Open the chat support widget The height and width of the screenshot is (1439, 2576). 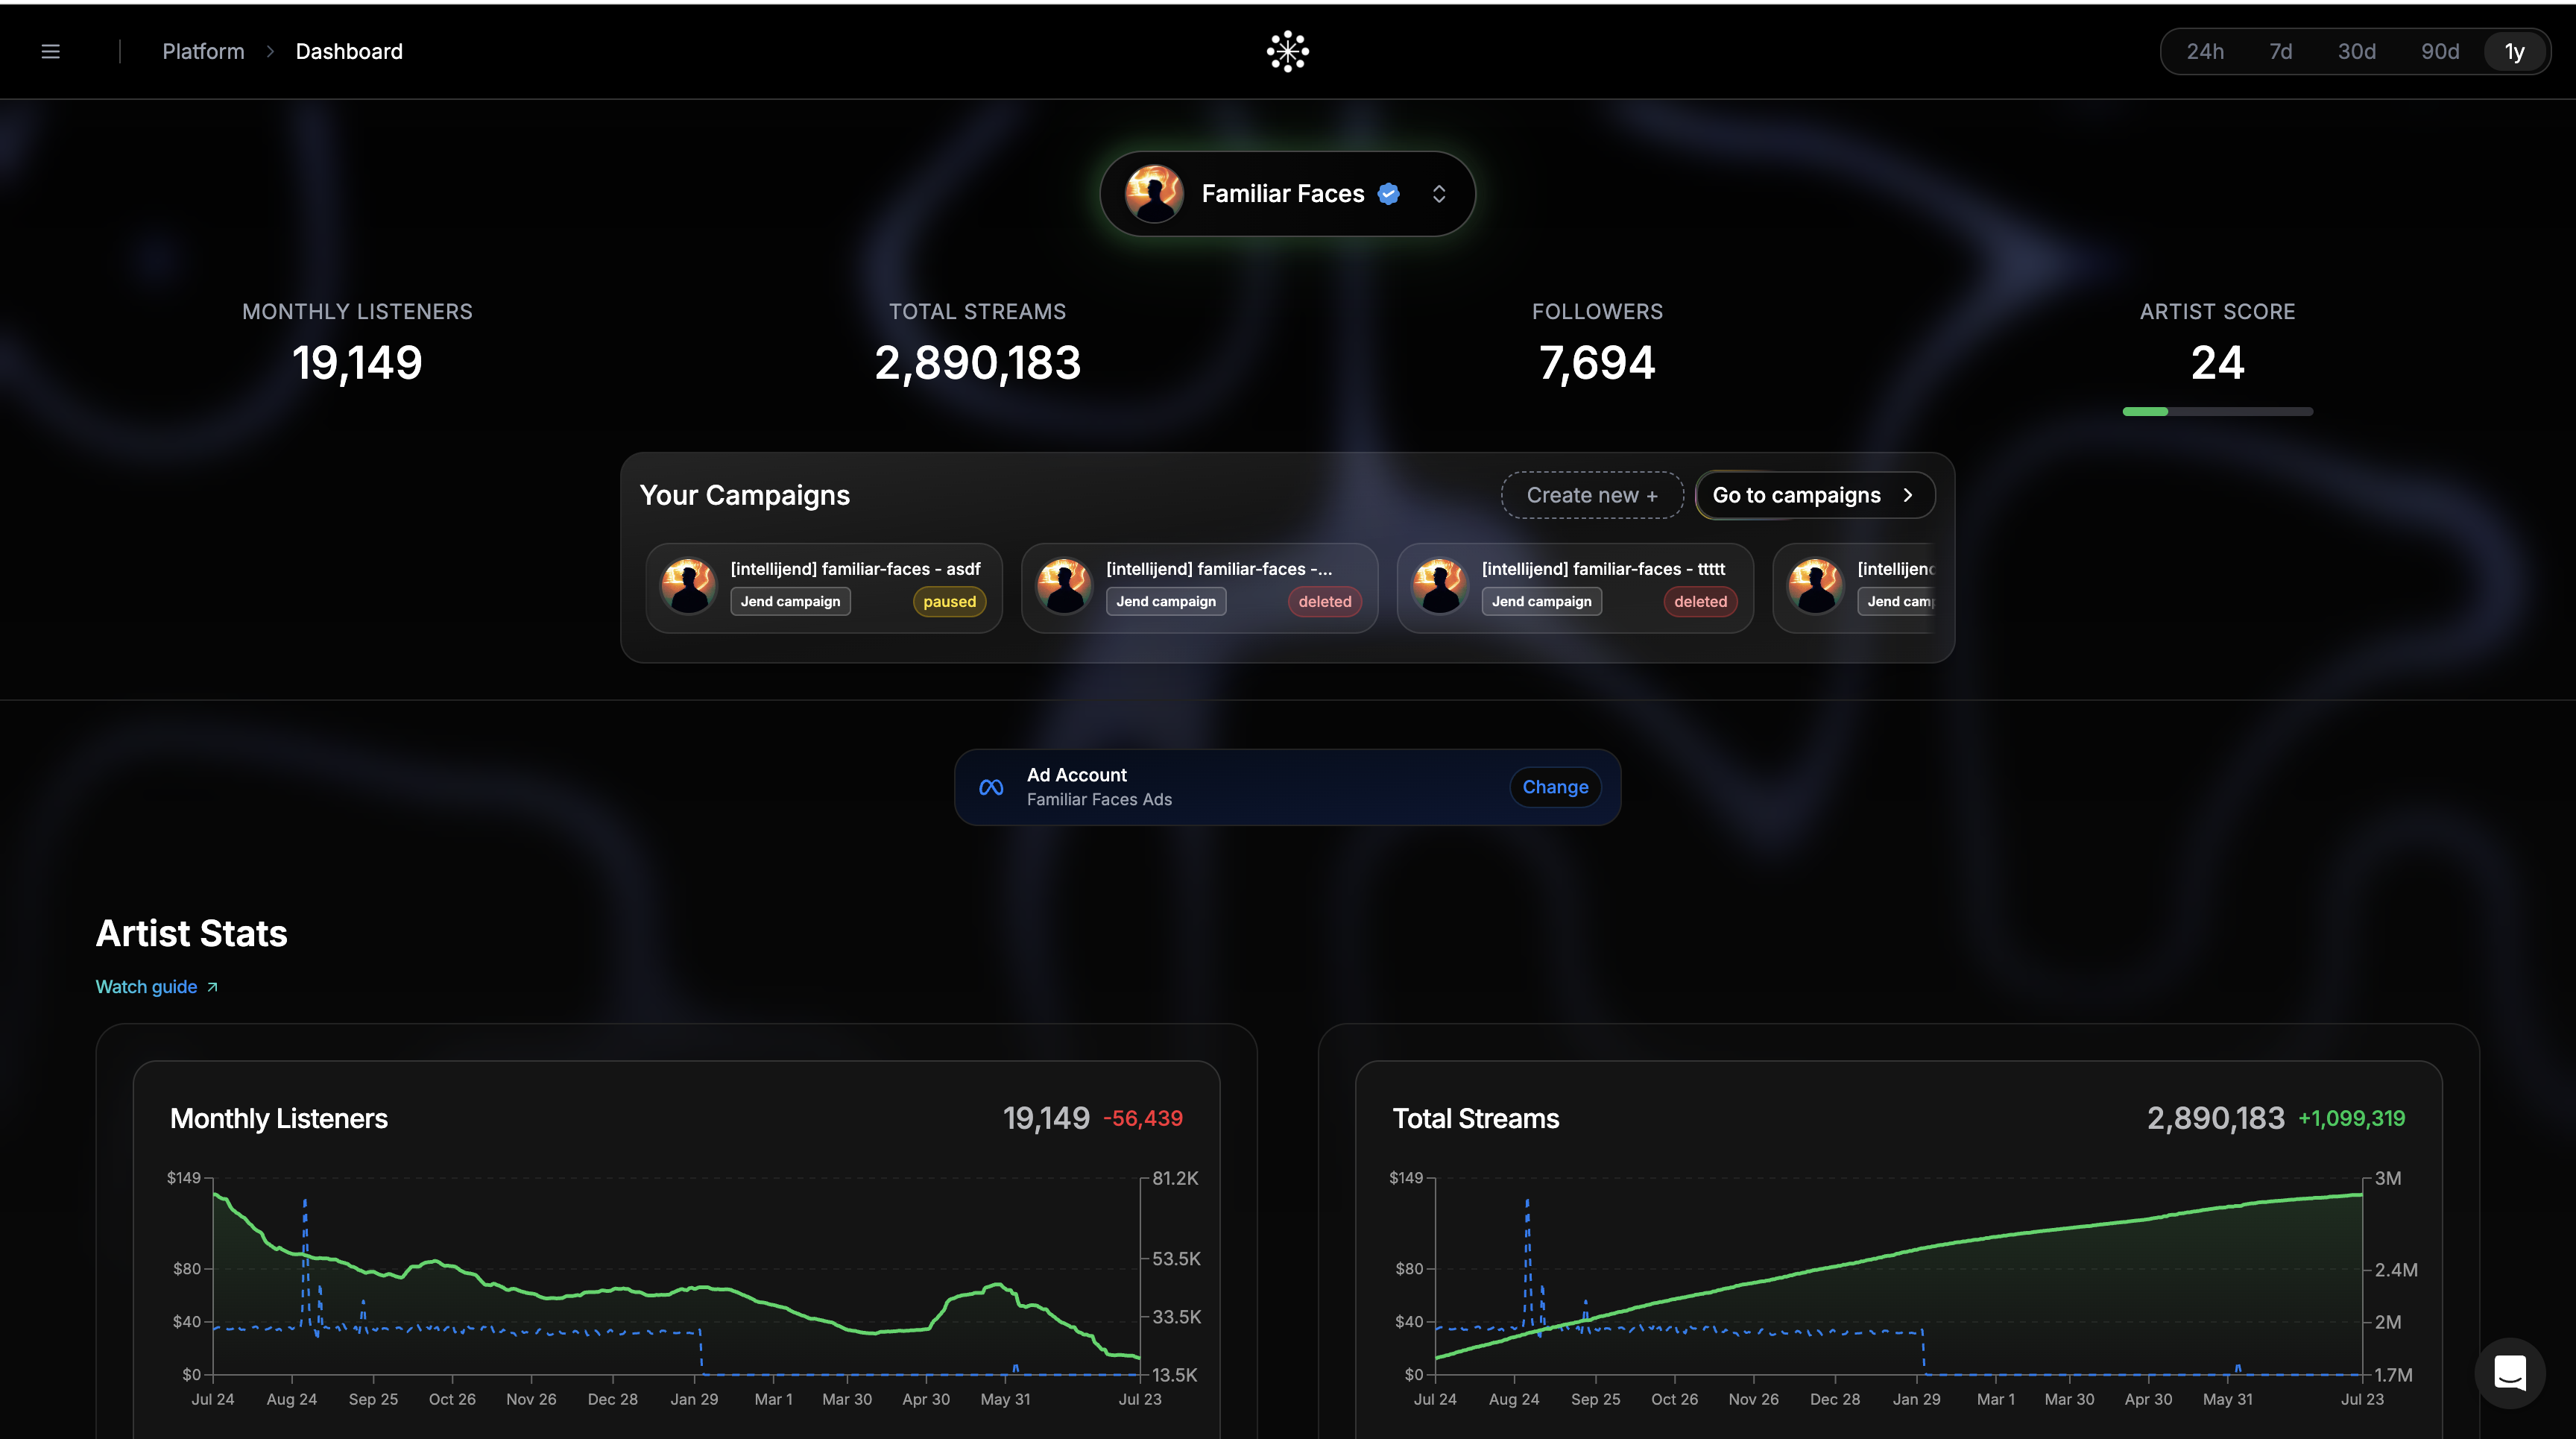(x=2510, y=1372)
